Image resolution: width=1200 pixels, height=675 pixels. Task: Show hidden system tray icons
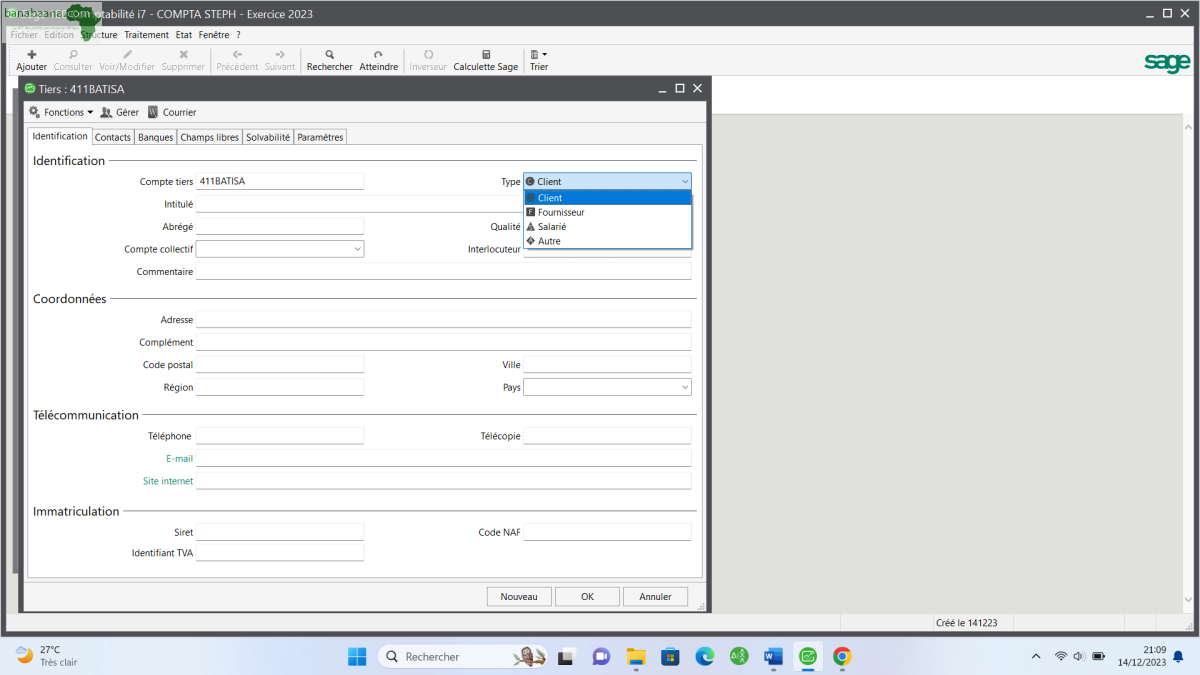(1036, 656)
